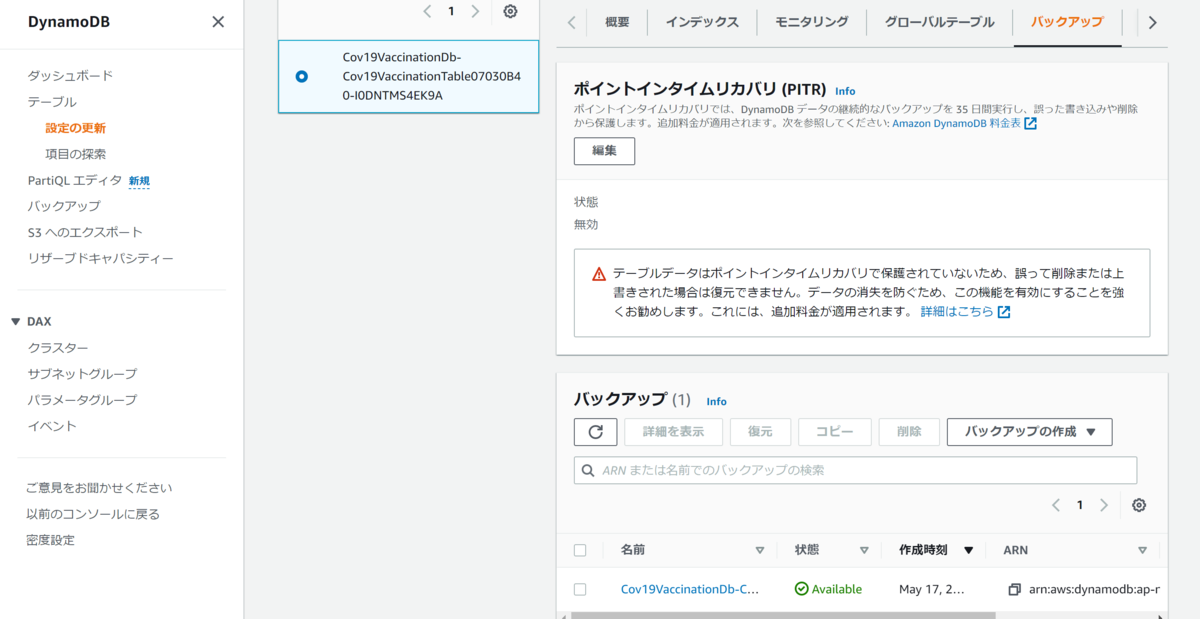Open バックアップの作成 dropdown
The image size is (1200, 619).
pos(1030,432)
